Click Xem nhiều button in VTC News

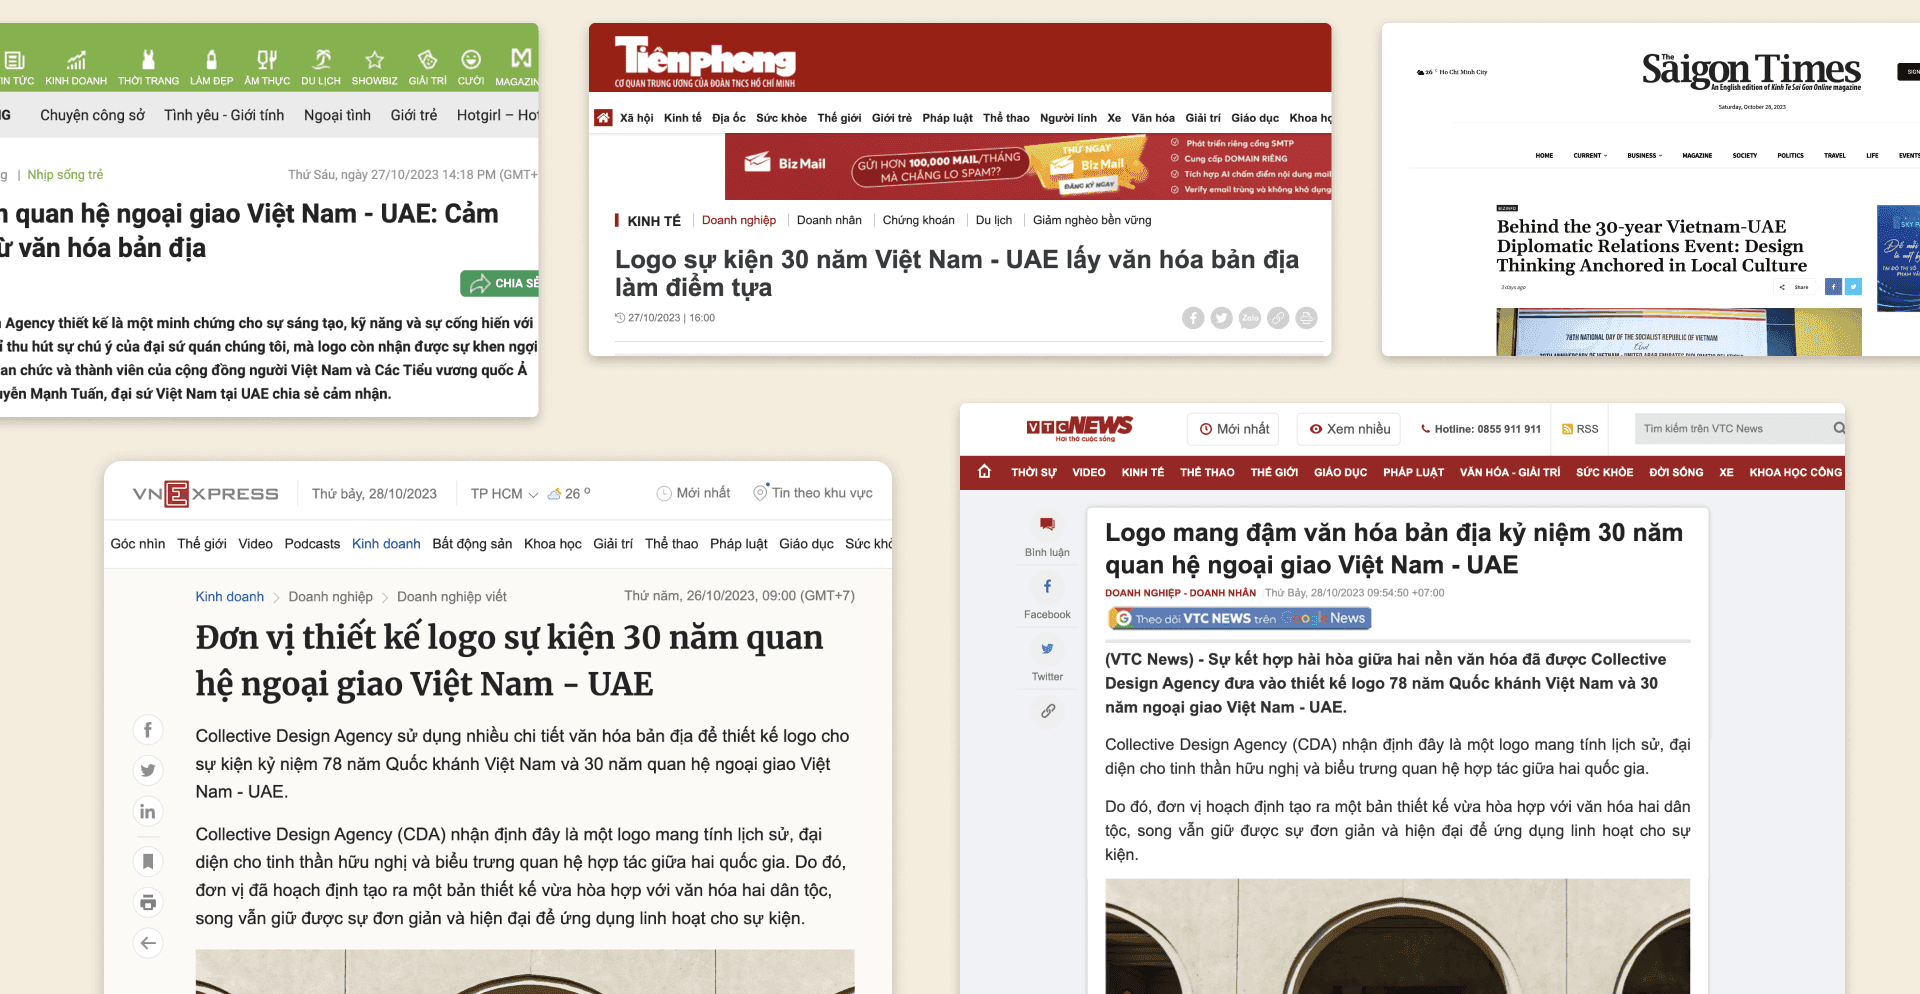[x=1349, y=429]
